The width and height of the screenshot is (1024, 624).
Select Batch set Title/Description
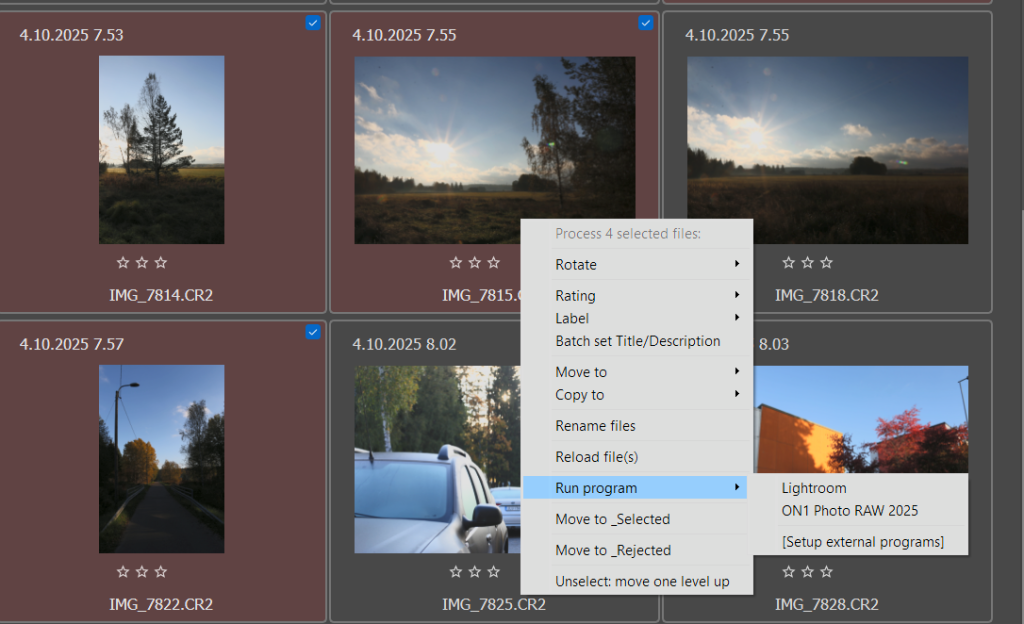(637, 341)
